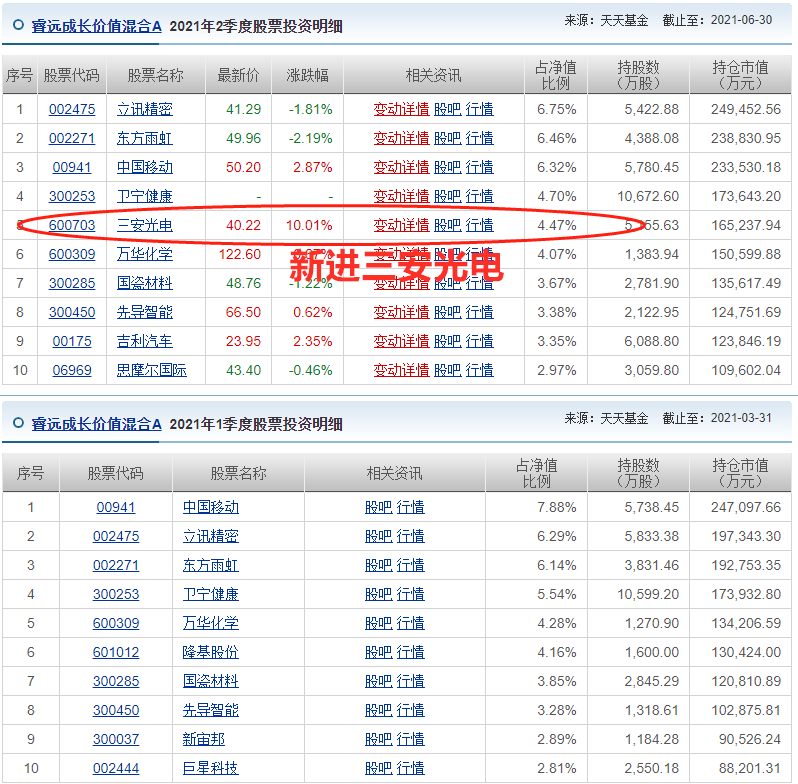
Task: Open 变动详情 for 先导智能 in the Q2 table
Action: (401, 312)
